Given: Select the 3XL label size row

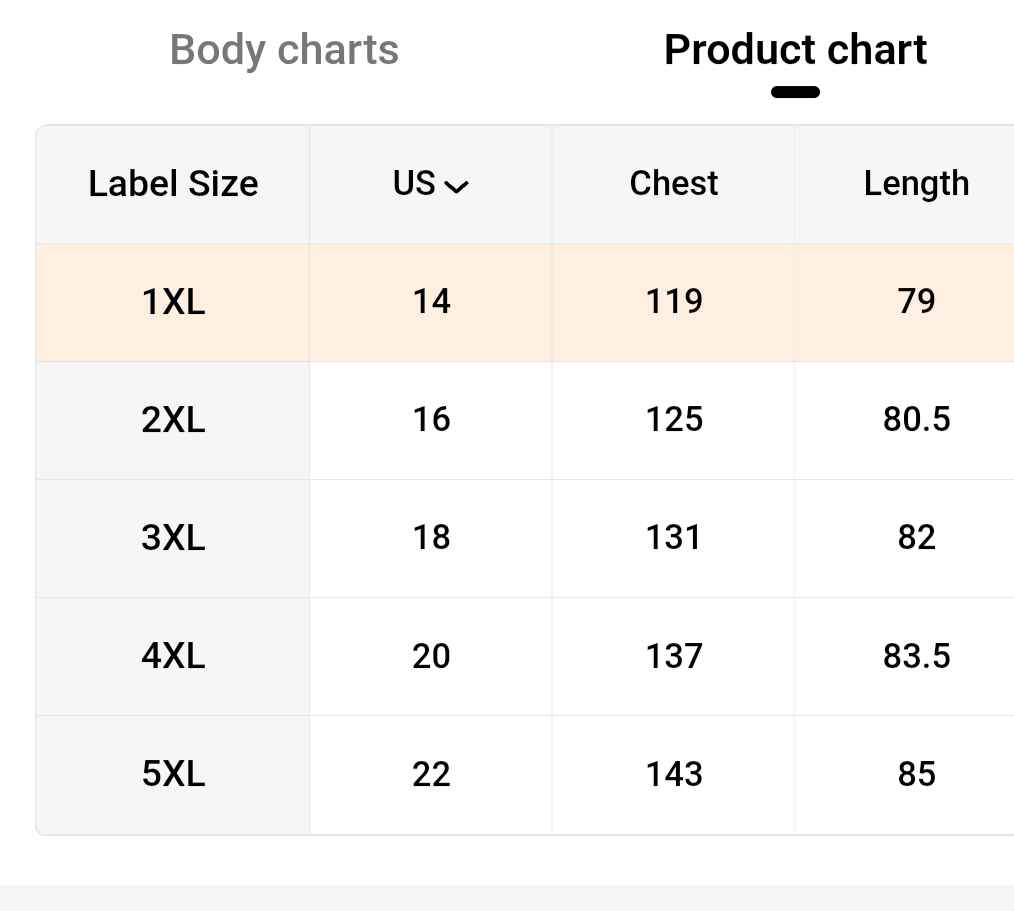Looking at the screenshot, I should (173, 538).
